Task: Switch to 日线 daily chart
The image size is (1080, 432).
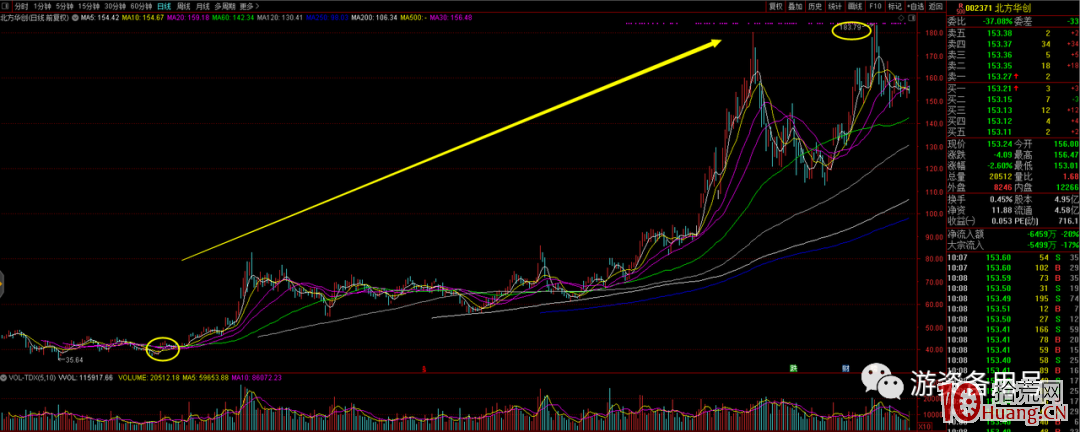Action: (x=165, y=6)
